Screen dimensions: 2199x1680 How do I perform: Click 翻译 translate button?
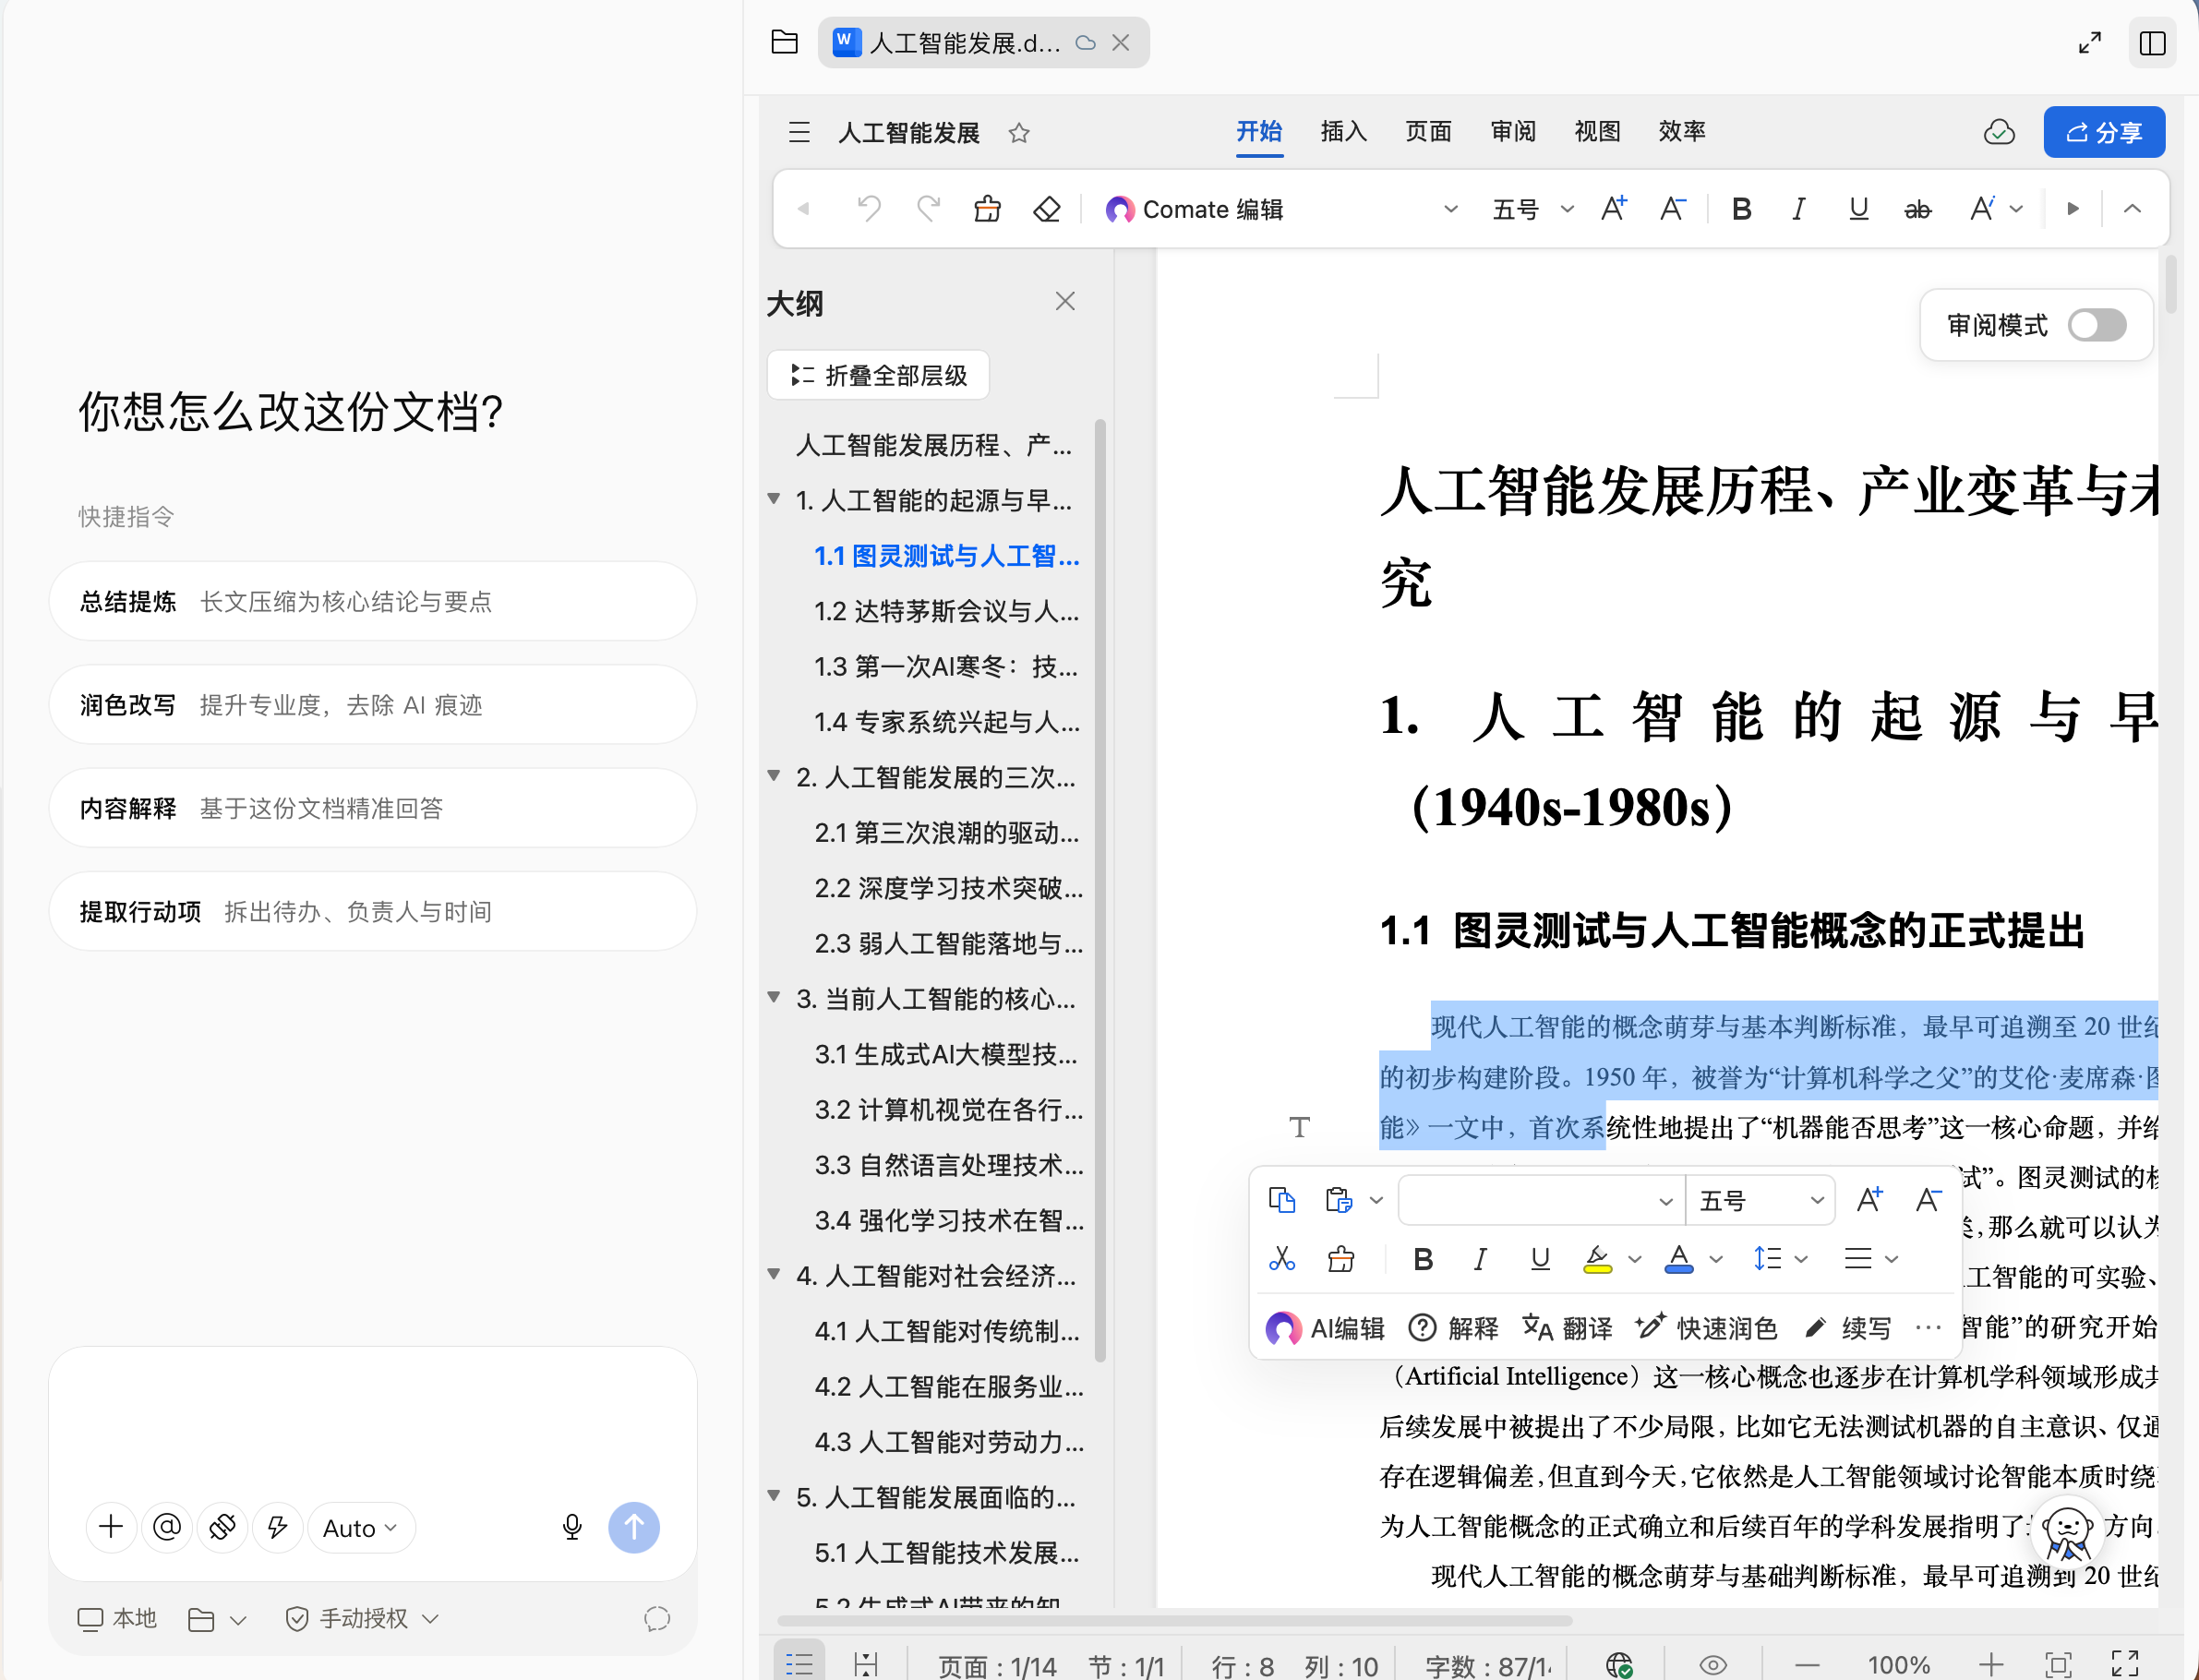(1567, 1328)
